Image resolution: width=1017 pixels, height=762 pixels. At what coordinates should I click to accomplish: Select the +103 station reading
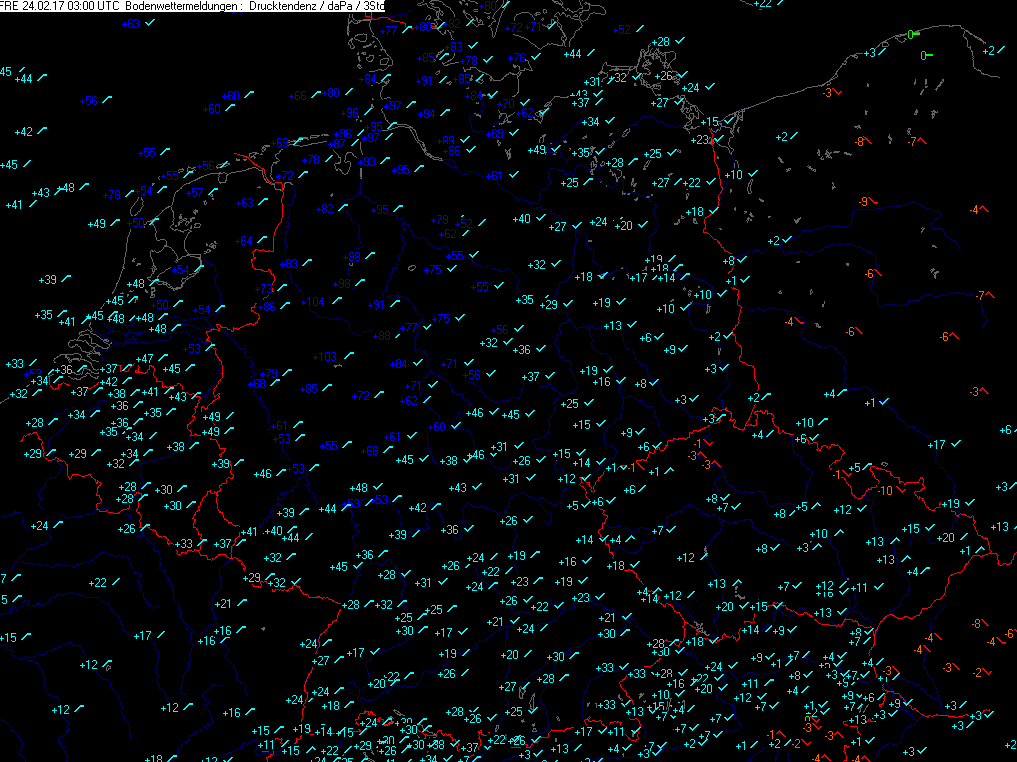click(324, 357)
